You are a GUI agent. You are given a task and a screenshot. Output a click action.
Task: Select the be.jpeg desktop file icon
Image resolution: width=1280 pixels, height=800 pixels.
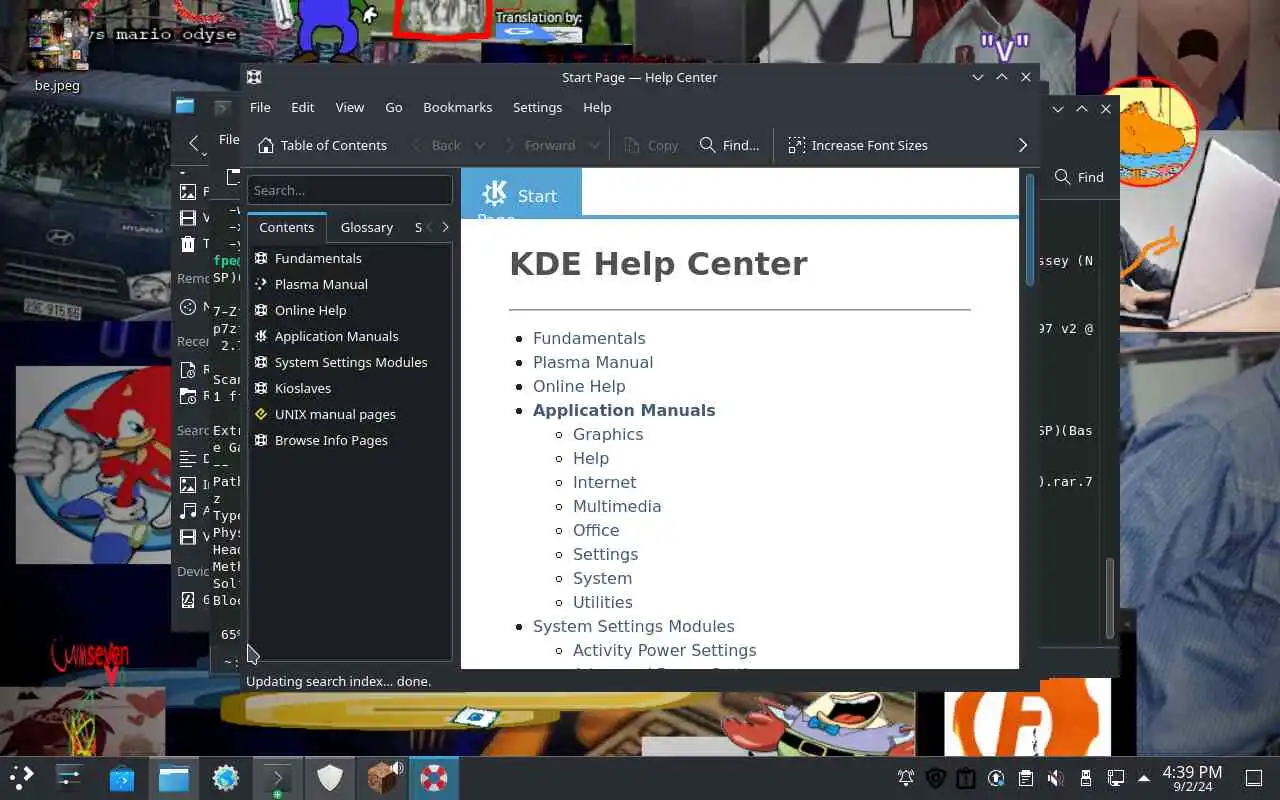click(57, 50)
